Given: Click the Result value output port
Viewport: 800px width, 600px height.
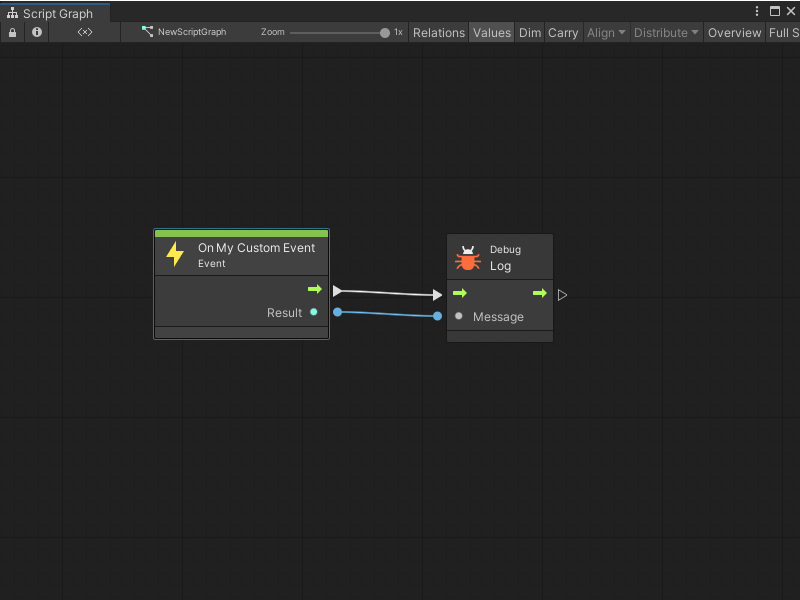Looking at the screenshot, I should tap(314, 312).
